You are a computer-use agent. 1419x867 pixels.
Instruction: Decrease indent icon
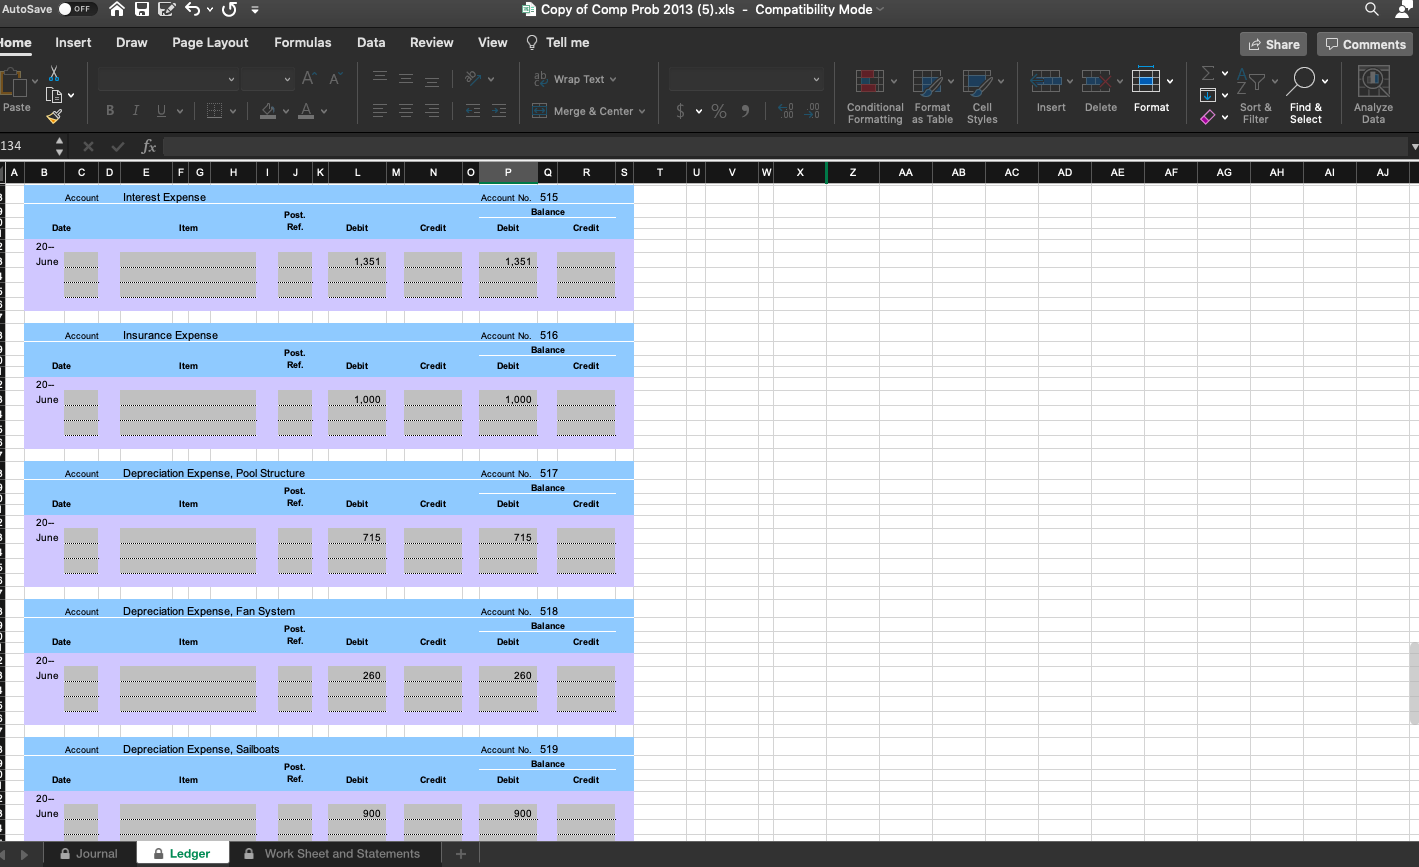473,111
